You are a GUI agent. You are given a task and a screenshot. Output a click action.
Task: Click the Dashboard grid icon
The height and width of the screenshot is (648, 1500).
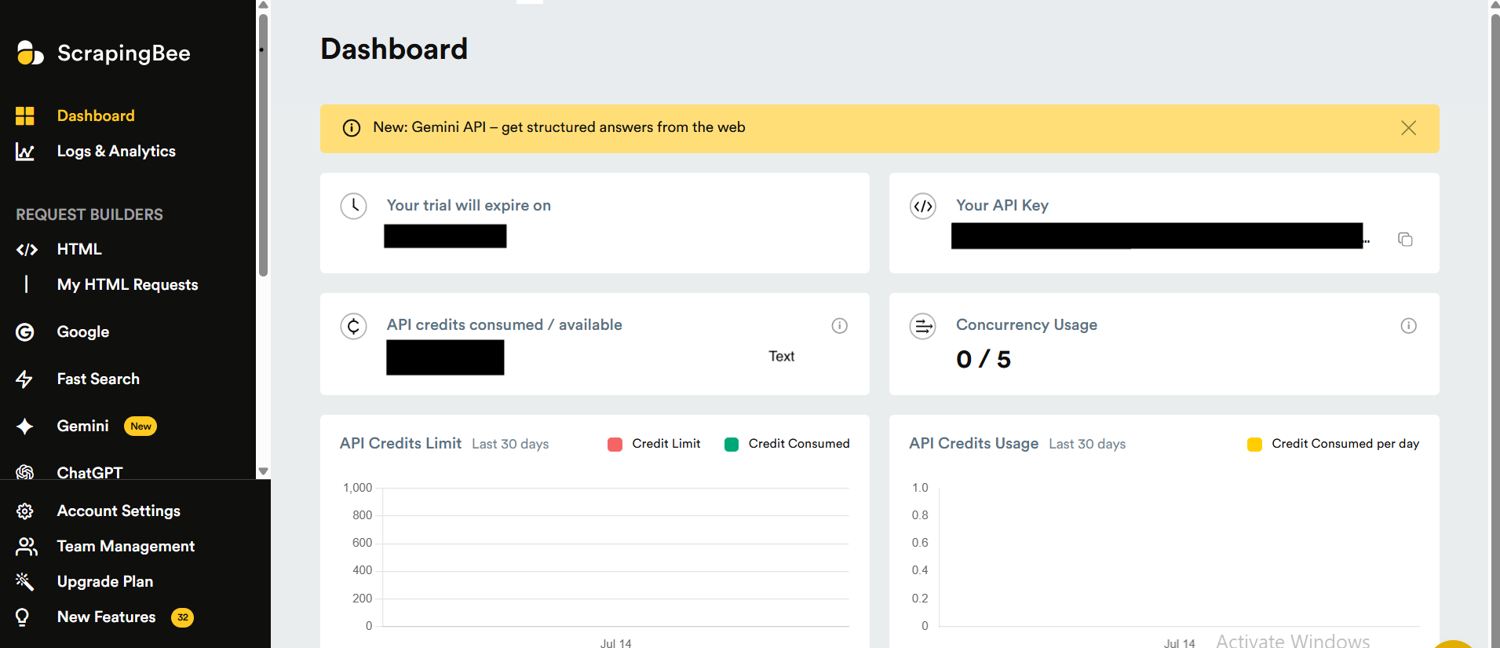pos(25,116)
